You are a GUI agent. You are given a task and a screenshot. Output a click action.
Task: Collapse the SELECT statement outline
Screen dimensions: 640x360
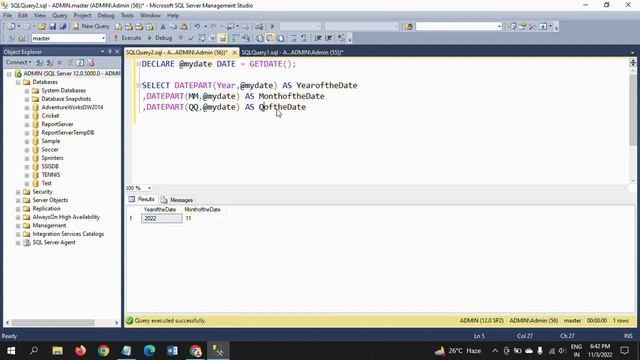[139, 85]
